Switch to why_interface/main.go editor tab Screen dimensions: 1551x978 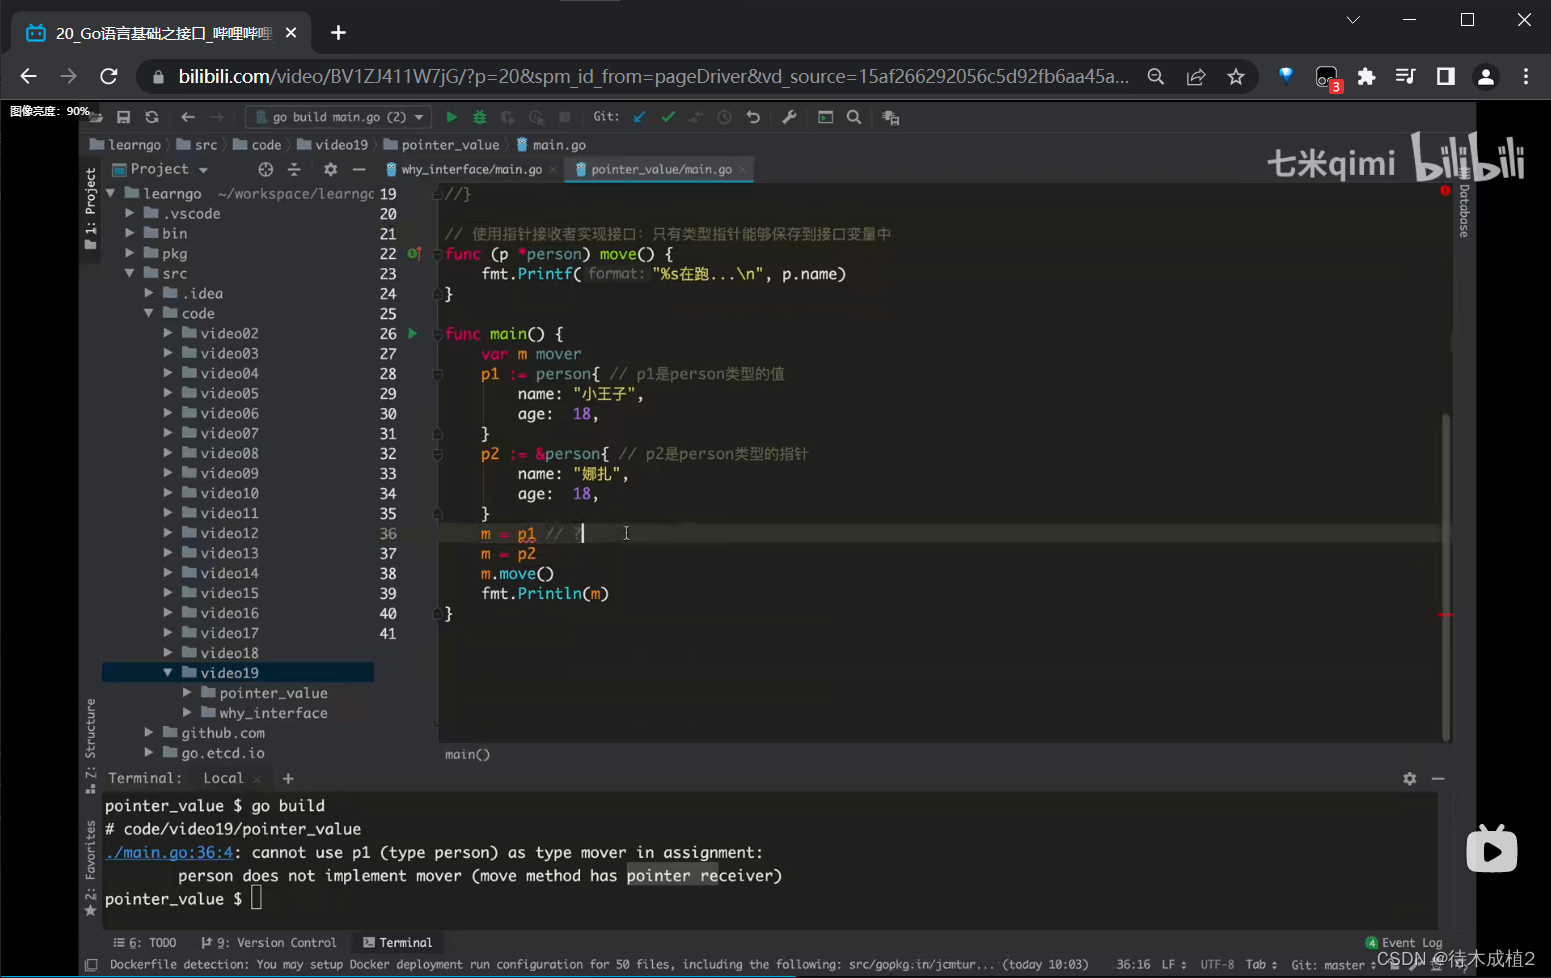pos(471,170)
